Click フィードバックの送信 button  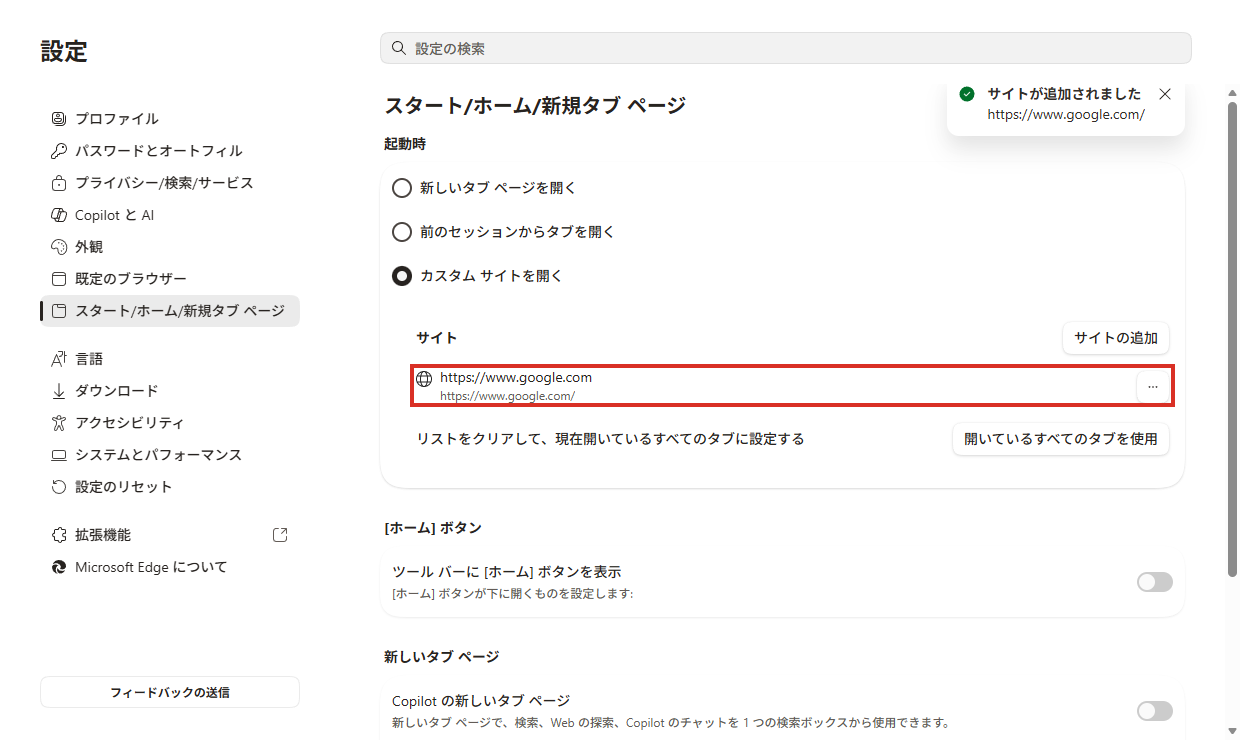[170, 692]
